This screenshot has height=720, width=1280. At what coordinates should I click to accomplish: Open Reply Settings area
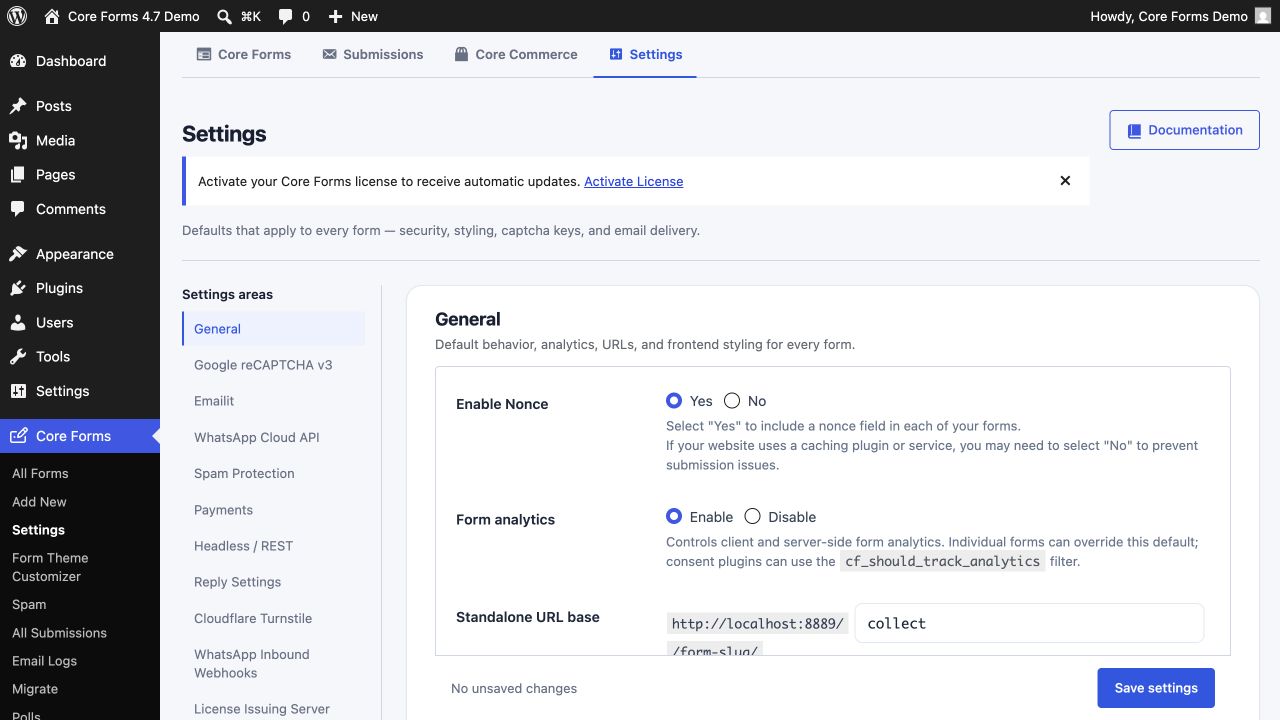pos(274,581)
